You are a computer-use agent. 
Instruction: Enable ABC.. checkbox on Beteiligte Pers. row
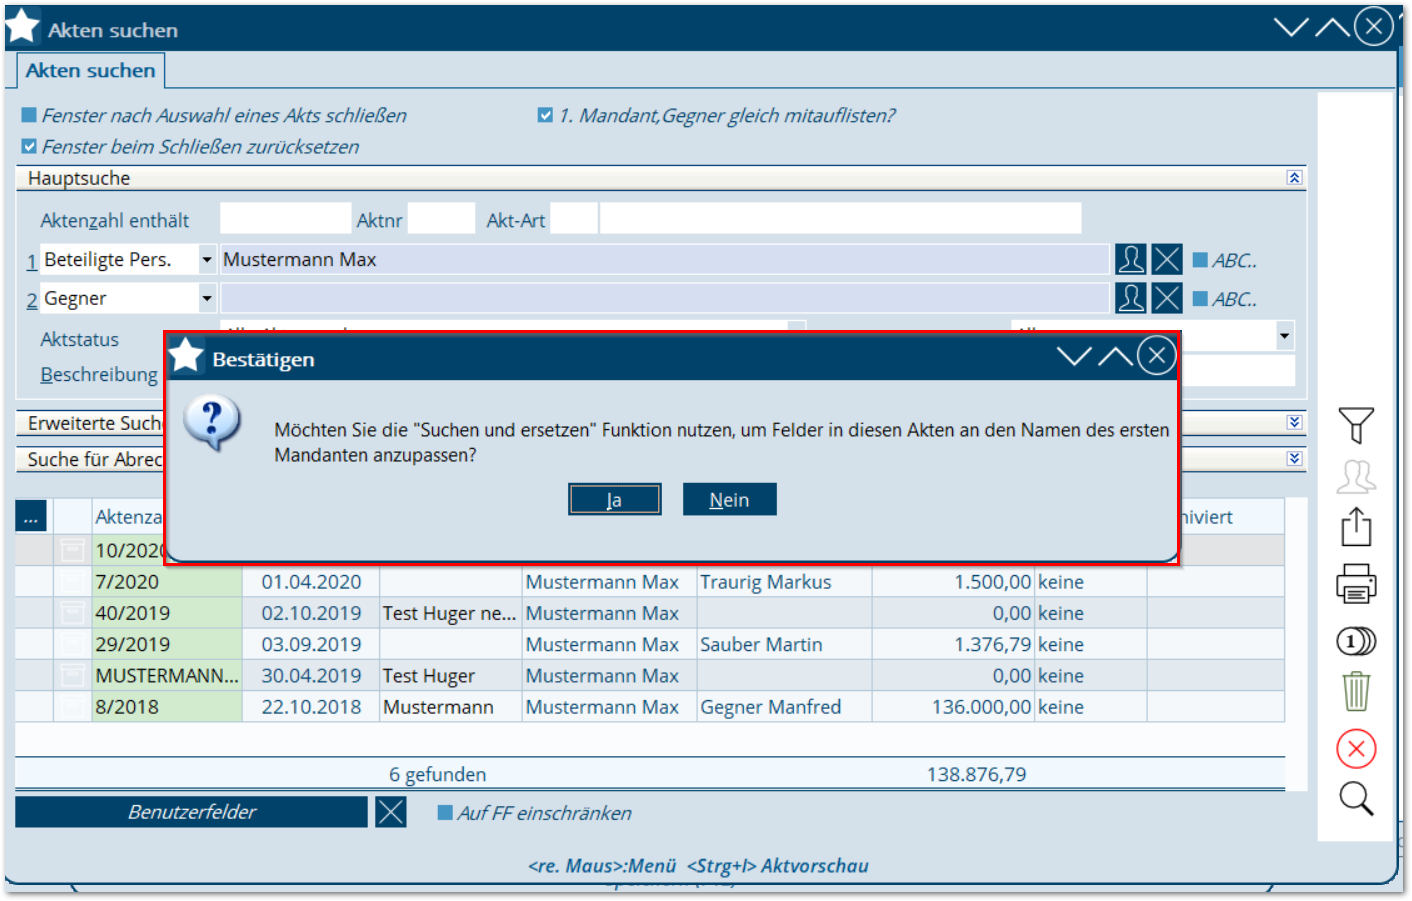[1200, 260]
